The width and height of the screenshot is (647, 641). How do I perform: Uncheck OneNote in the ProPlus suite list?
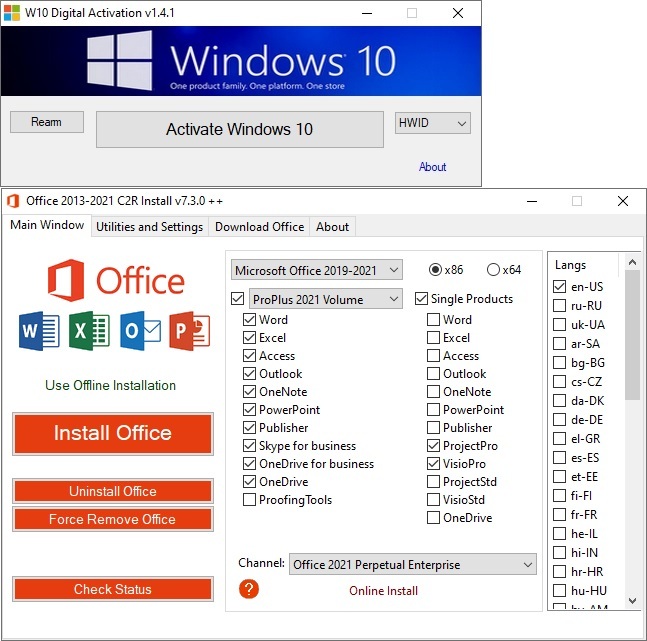(x=249, y=391)
